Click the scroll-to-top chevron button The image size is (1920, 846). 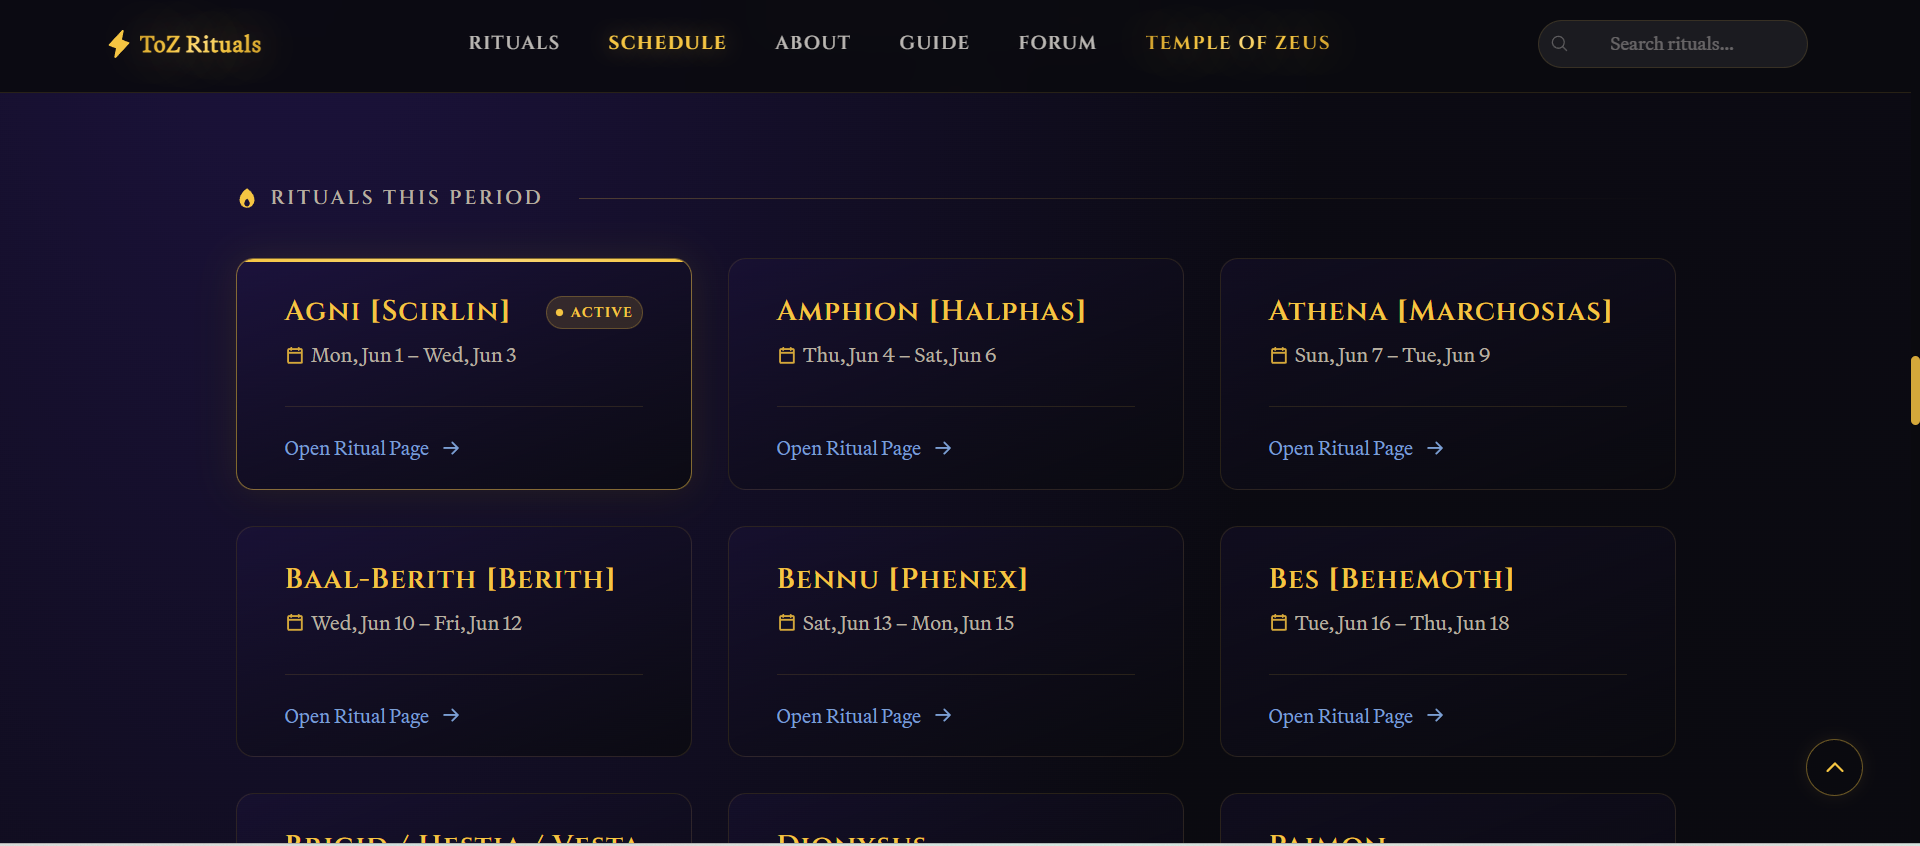1834,767
